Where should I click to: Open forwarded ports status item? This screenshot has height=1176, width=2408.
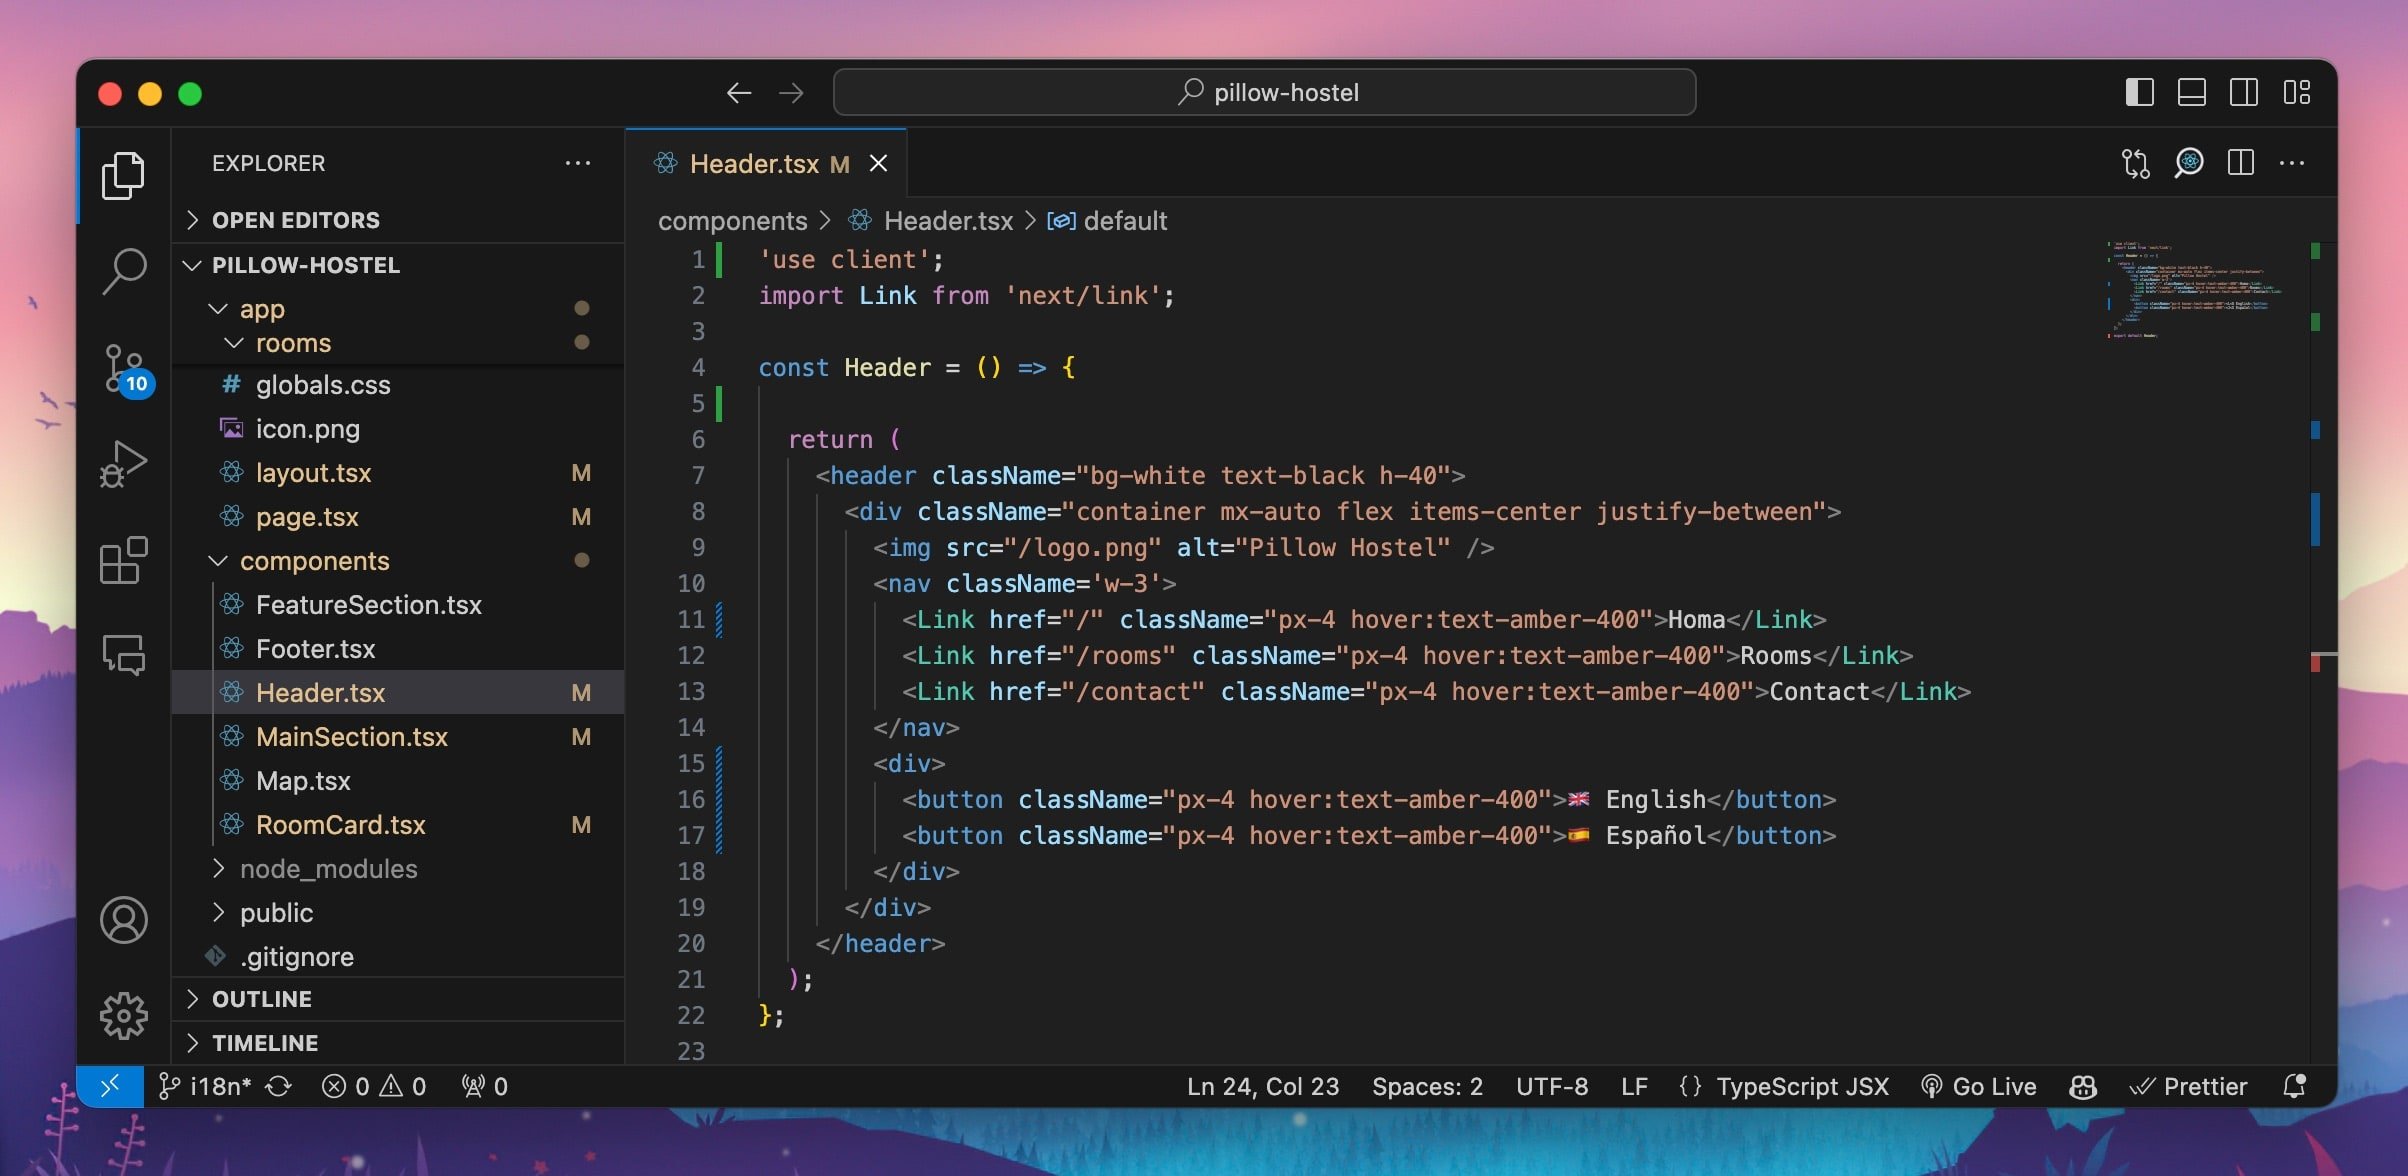pos(485,1086)
